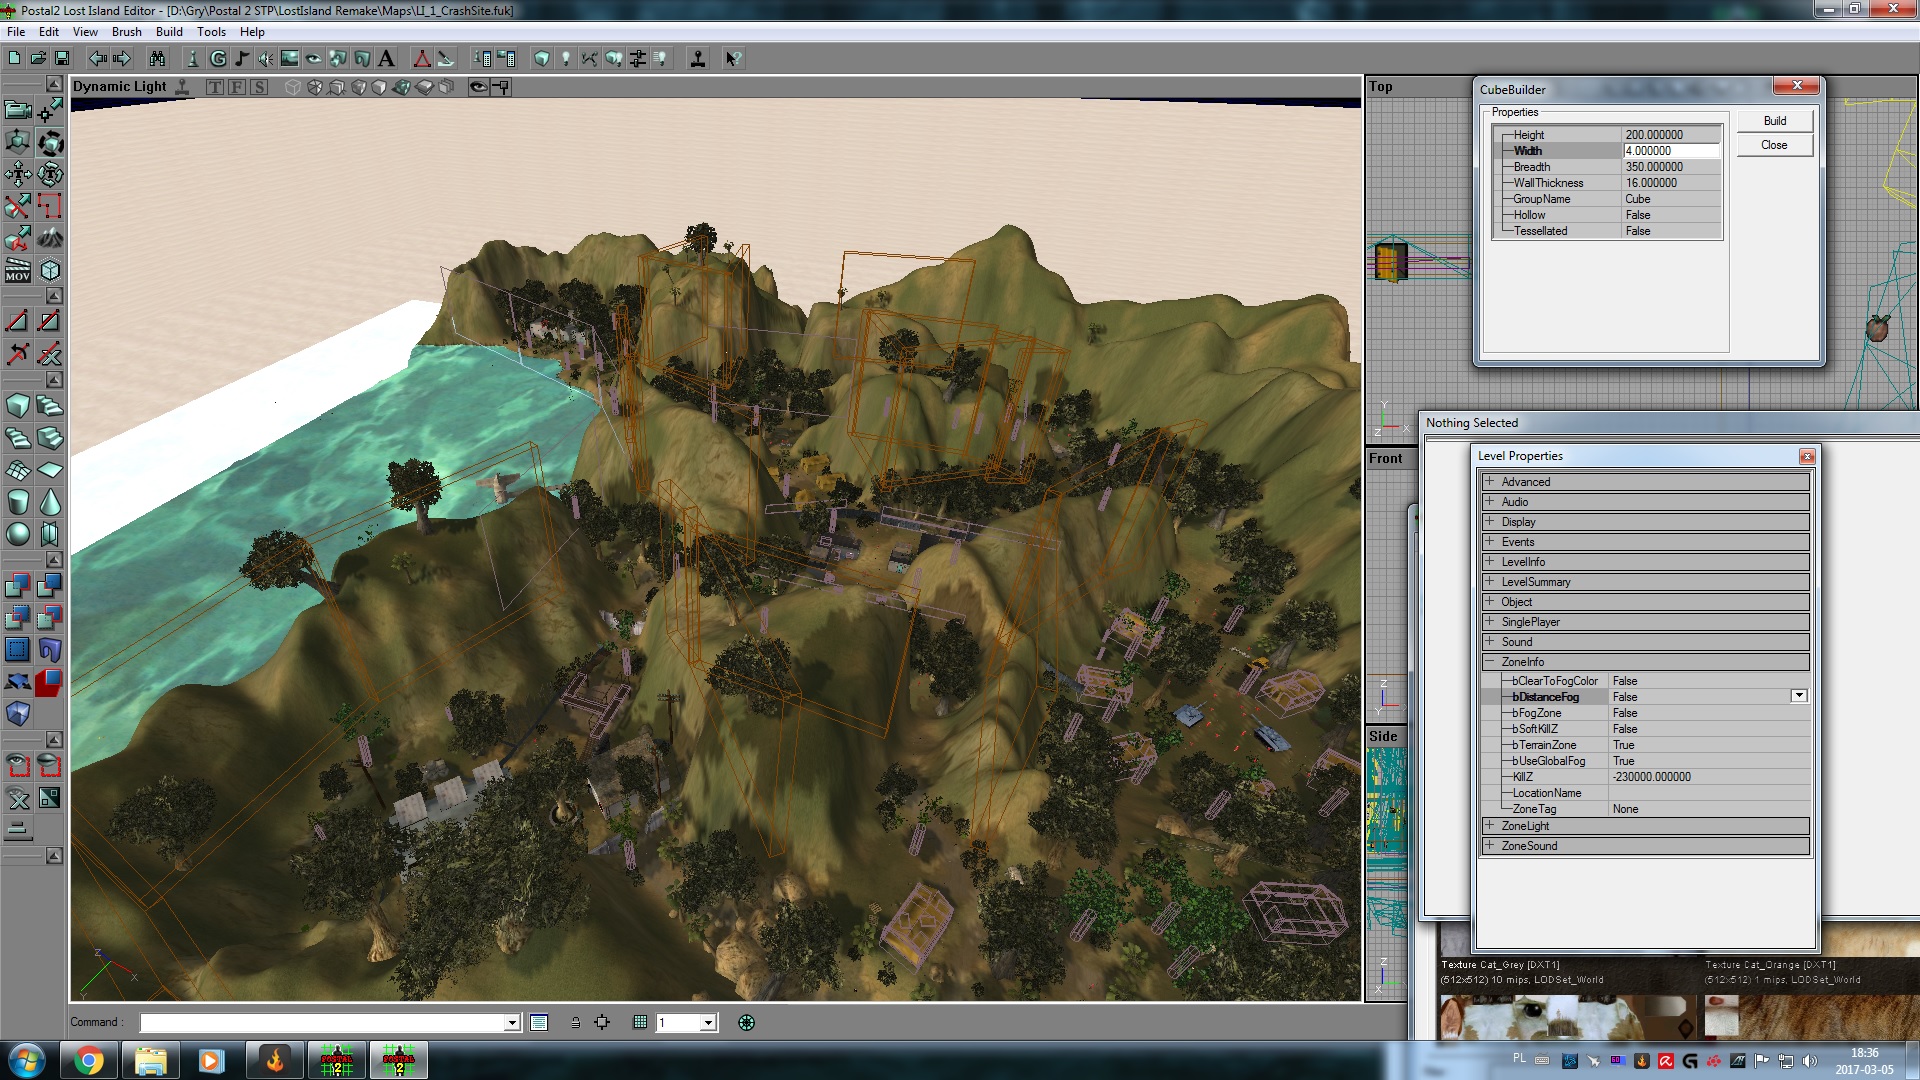The width and height of the screenshot is (1920, 1080).
Task: Open the Texture browser picture icon
Action: (x=290, y=58)
